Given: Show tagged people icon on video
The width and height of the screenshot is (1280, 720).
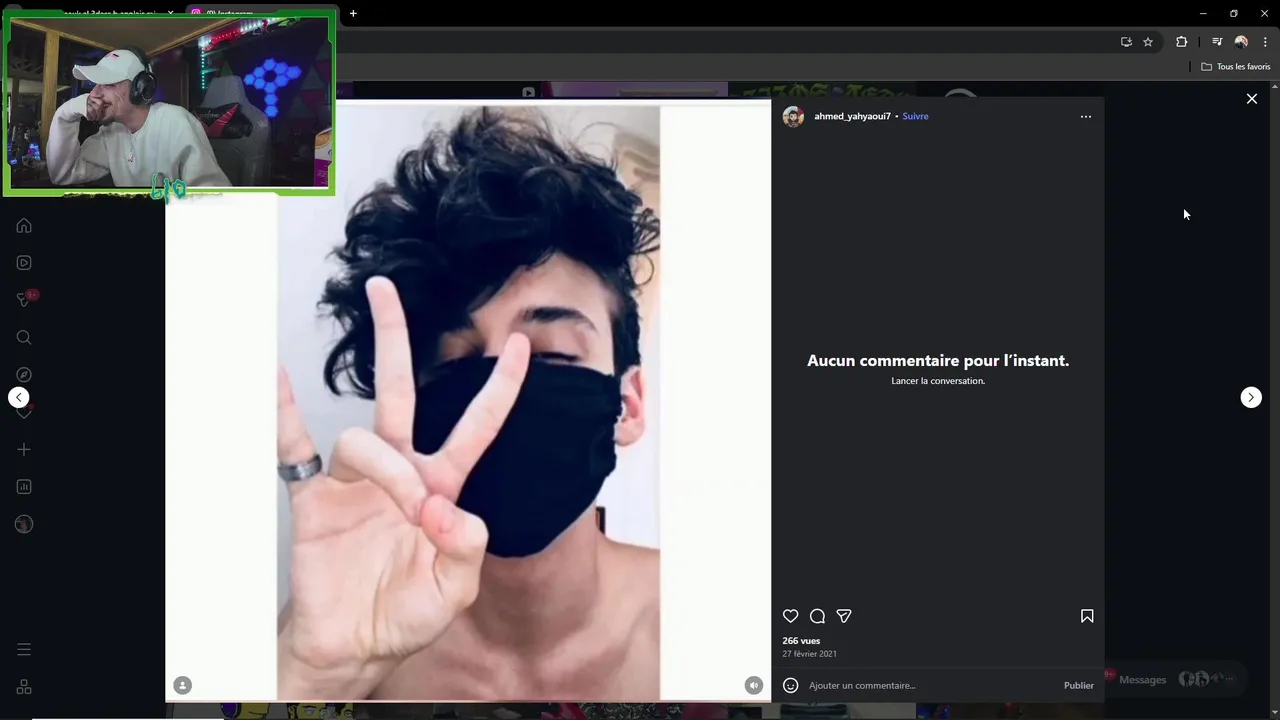Looking at the screenshot, I should point(182,685).
